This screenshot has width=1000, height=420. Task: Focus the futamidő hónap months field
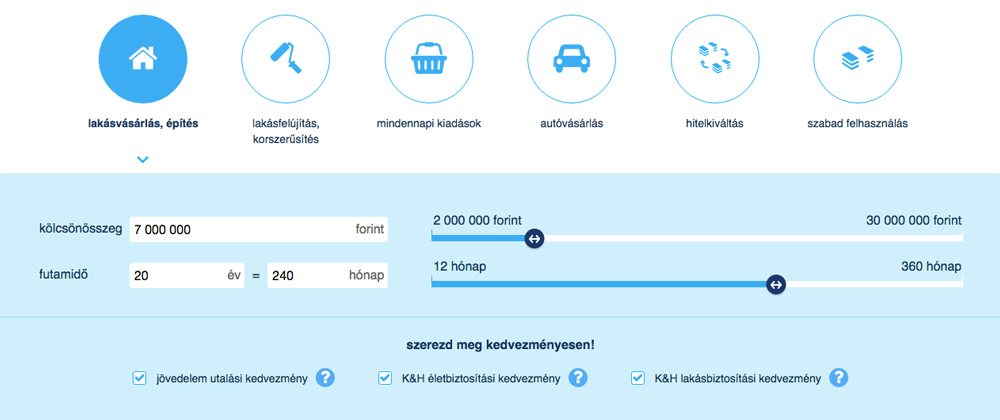(327, 276)
